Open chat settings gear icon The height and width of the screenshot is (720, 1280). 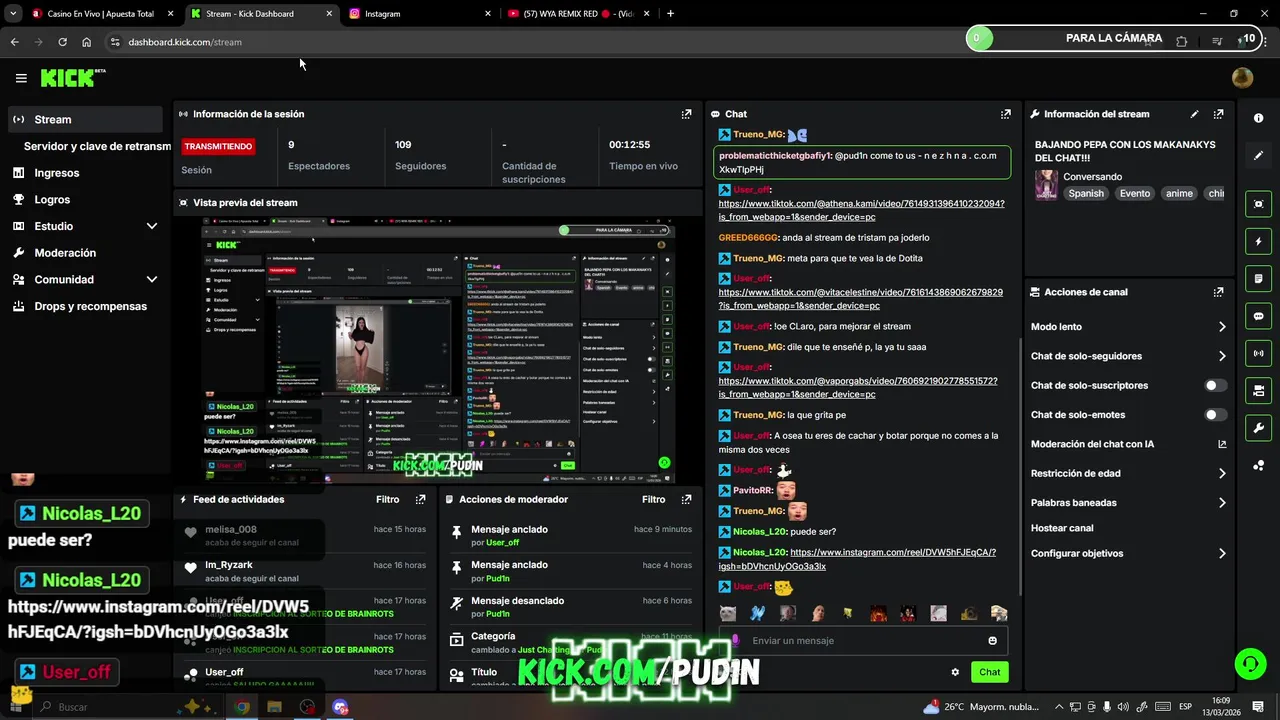955,672
